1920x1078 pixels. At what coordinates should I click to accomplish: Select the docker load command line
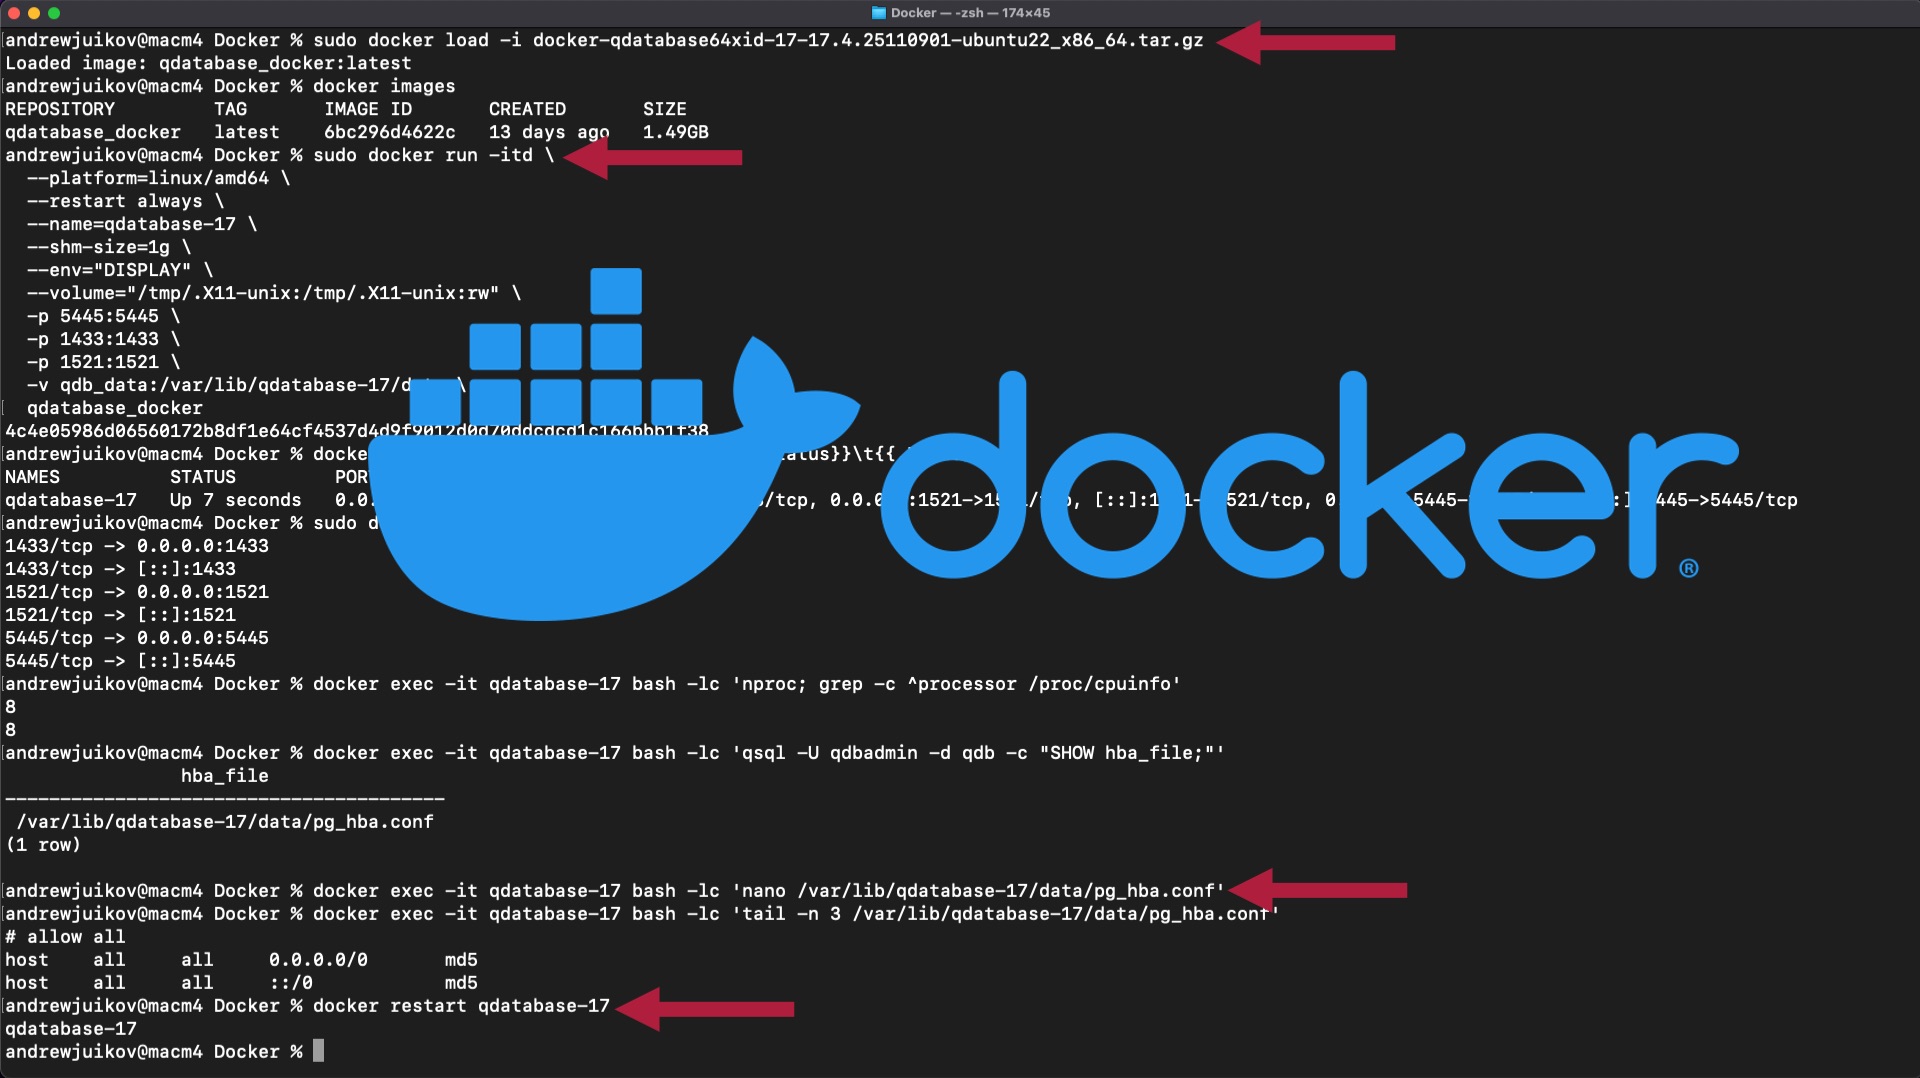click(x=760, y=41)
